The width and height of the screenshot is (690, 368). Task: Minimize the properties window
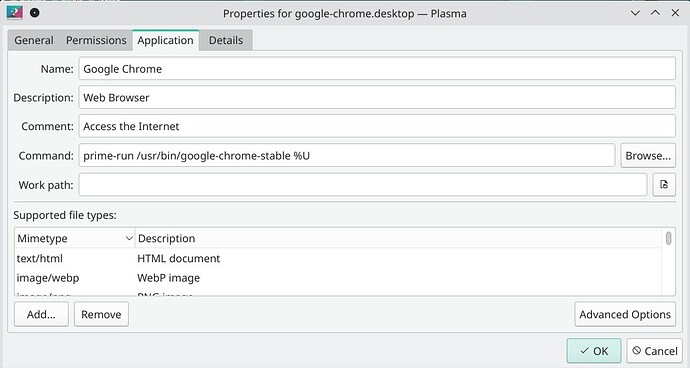[x=635, y=13]
